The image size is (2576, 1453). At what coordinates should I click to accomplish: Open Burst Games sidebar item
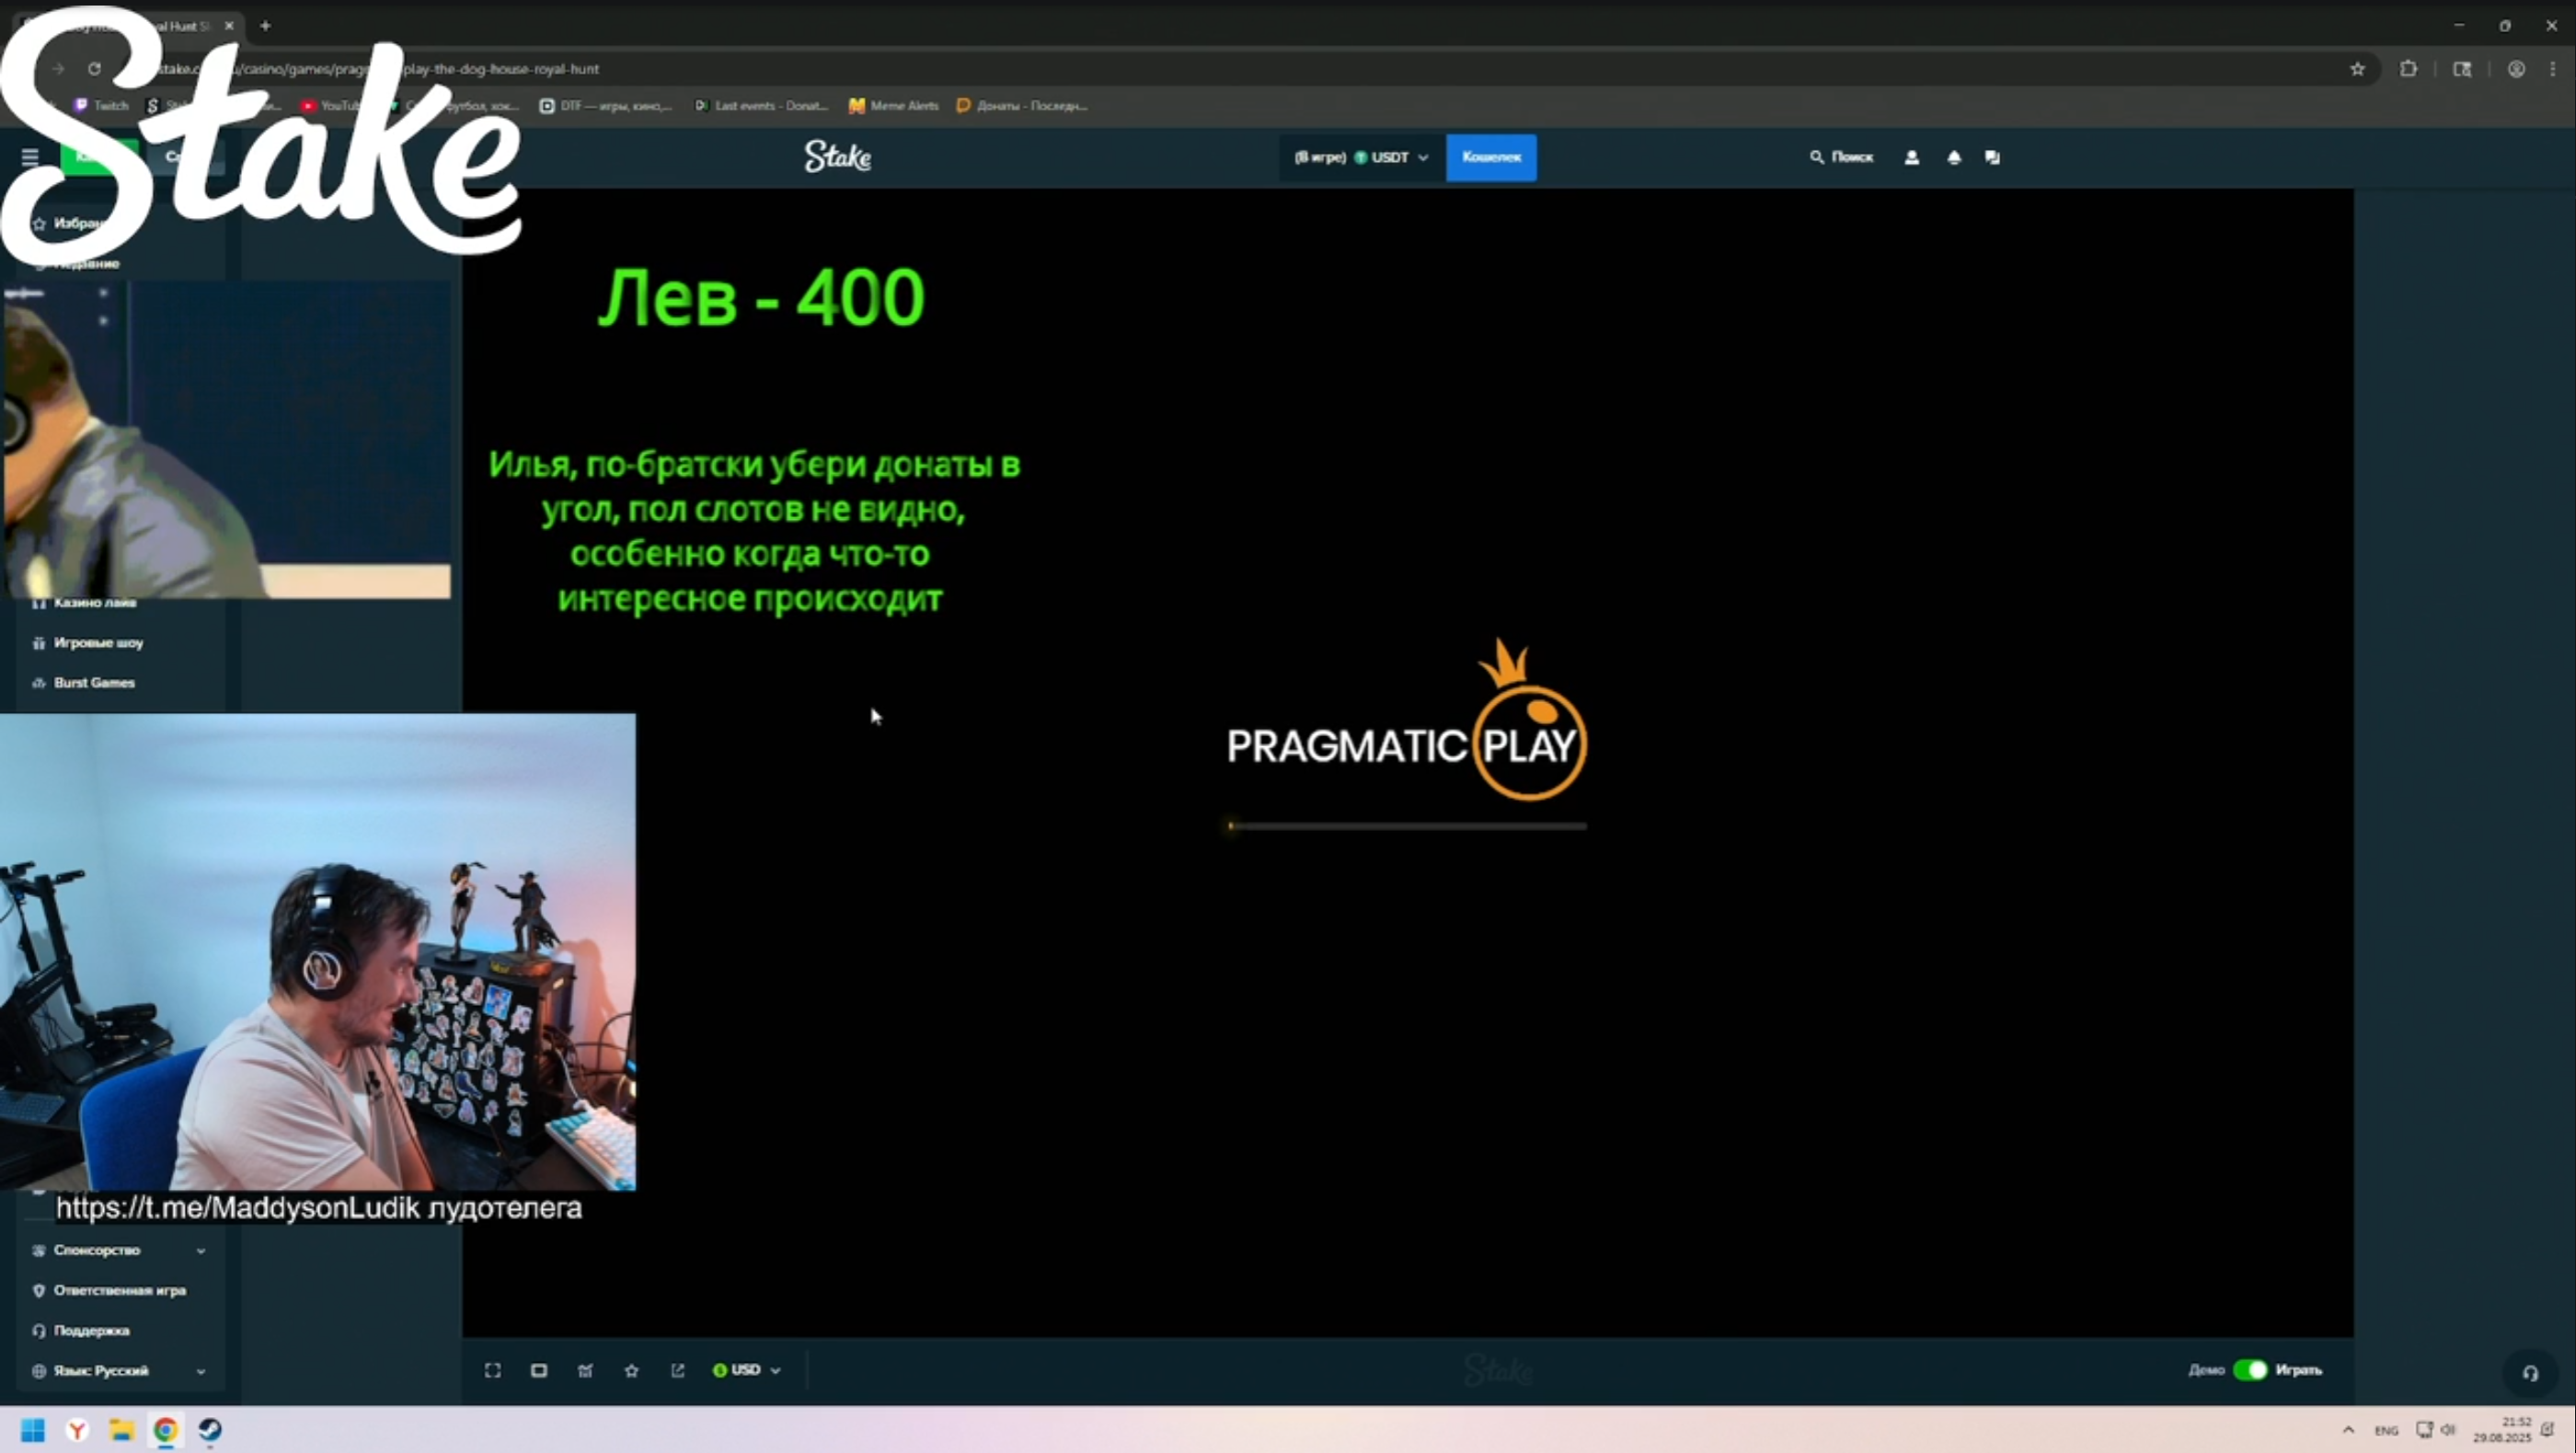(94, 683)
